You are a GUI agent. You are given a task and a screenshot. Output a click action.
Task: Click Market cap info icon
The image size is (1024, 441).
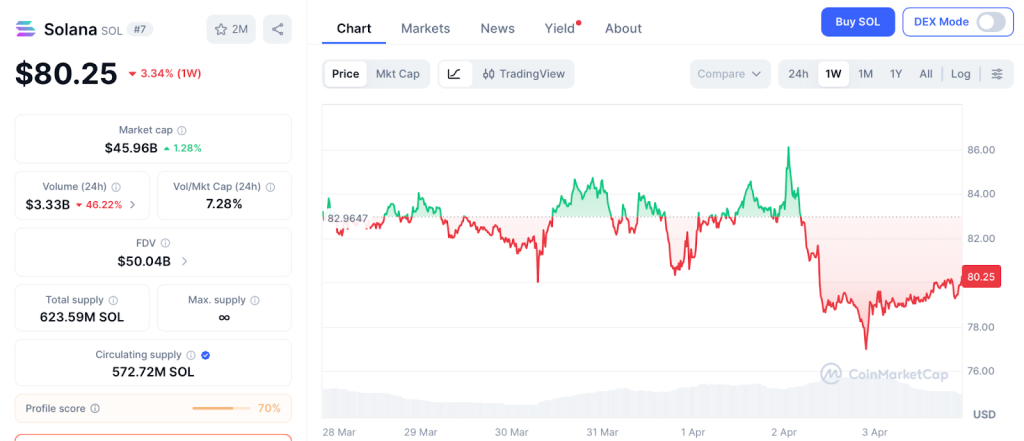[181, 130]
